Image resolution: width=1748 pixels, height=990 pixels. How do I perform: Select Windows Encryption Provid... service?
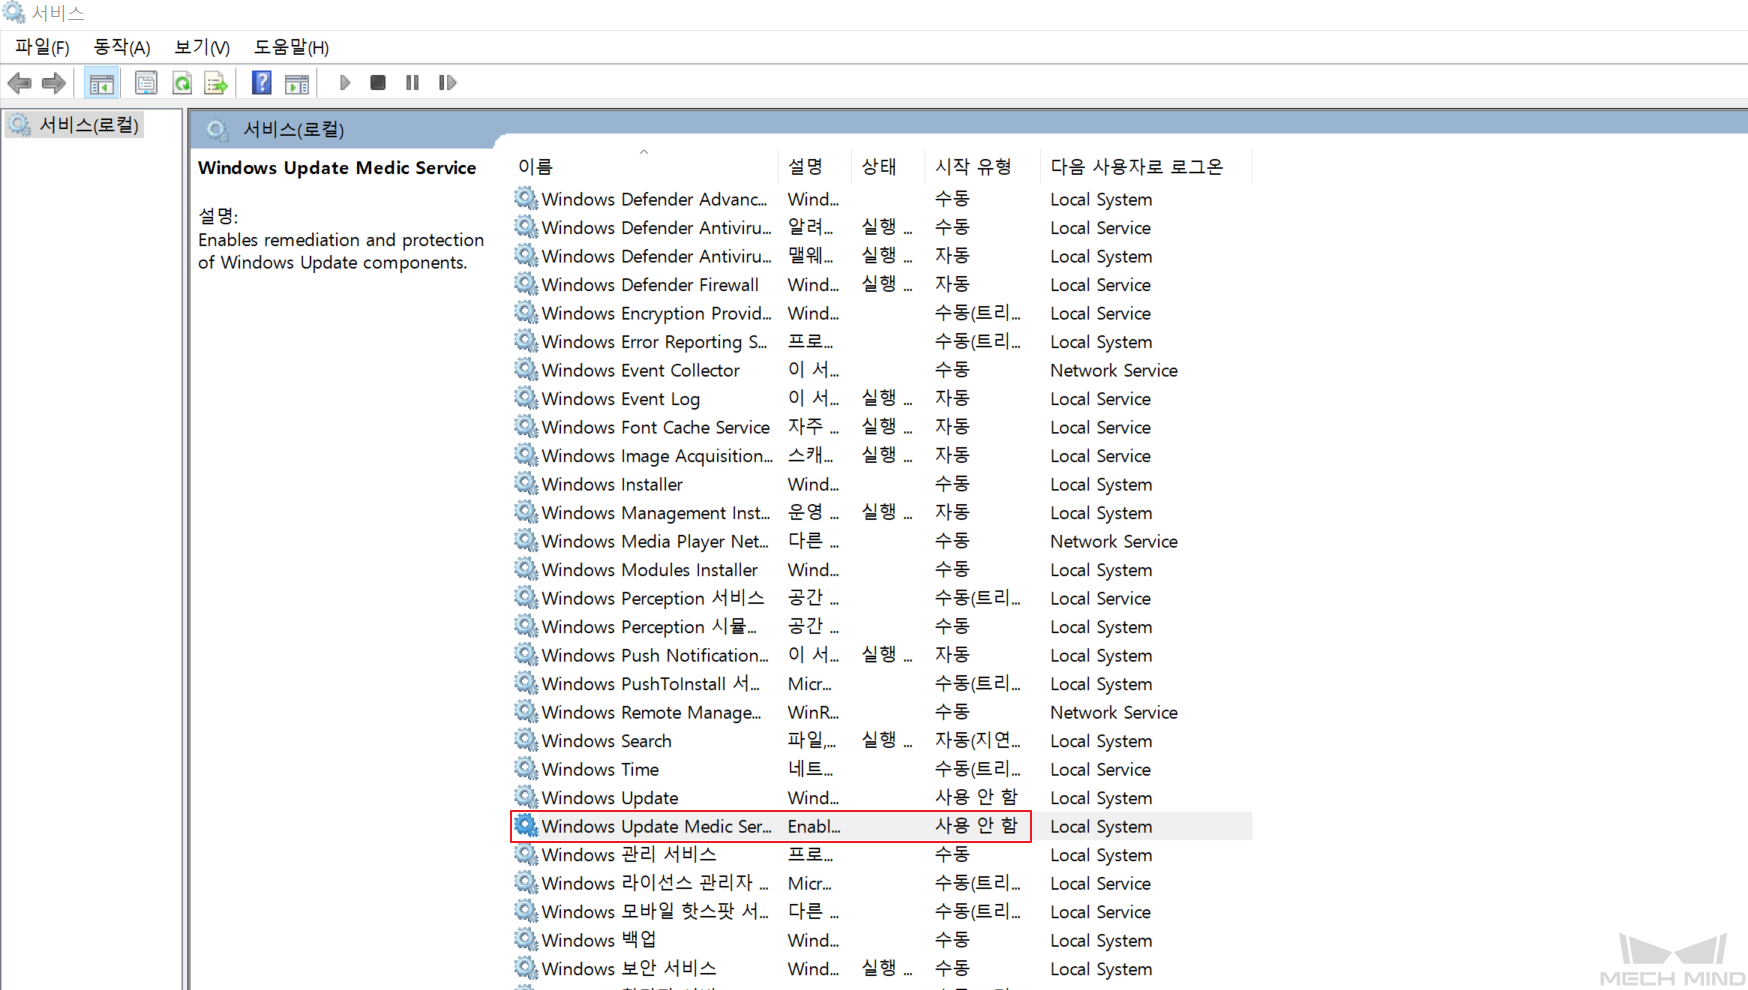click(x=881, y=313)
